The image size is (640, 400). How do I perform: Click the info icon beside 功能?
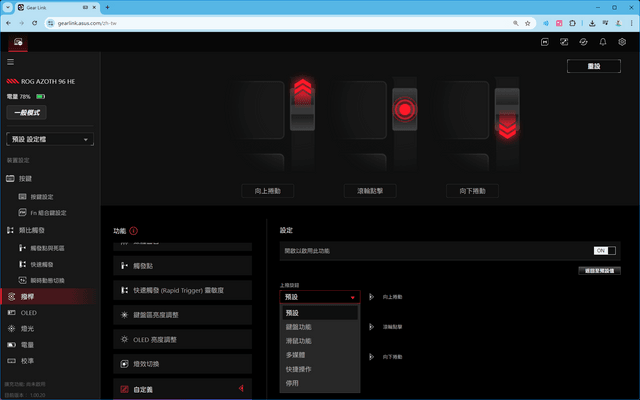(x=133, y=231)
